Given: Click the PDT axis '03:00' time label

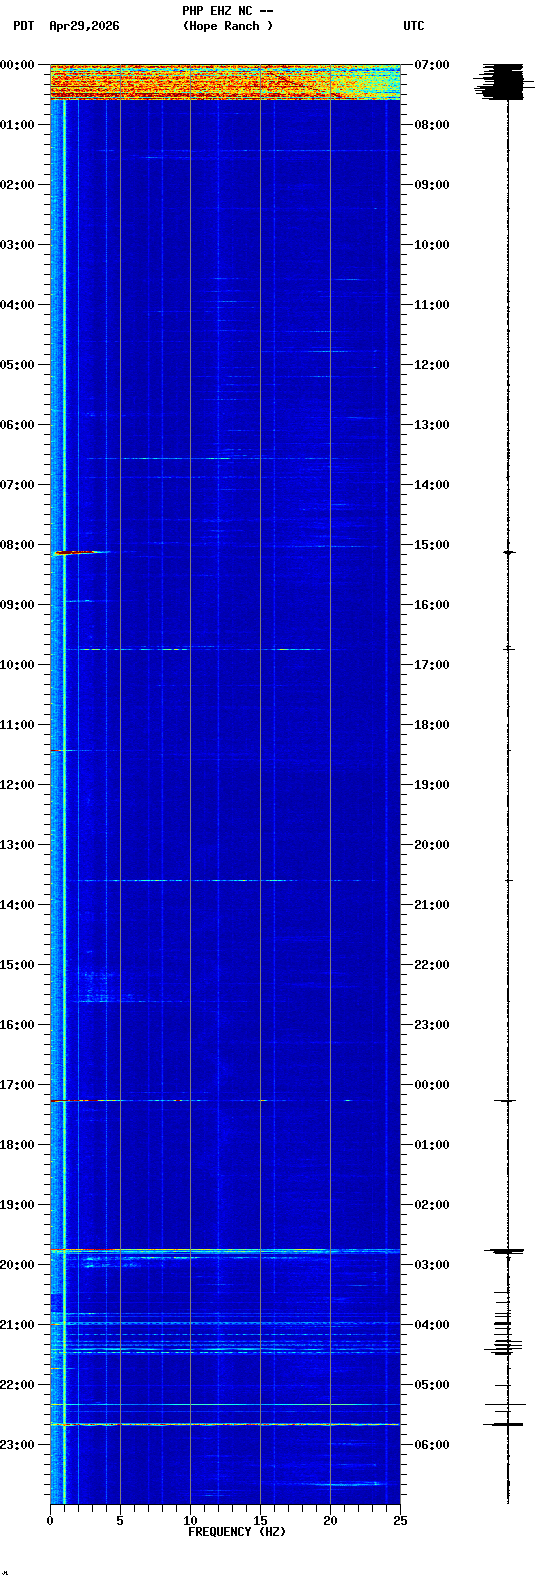Looking at the screenshot, I should 17,245.
